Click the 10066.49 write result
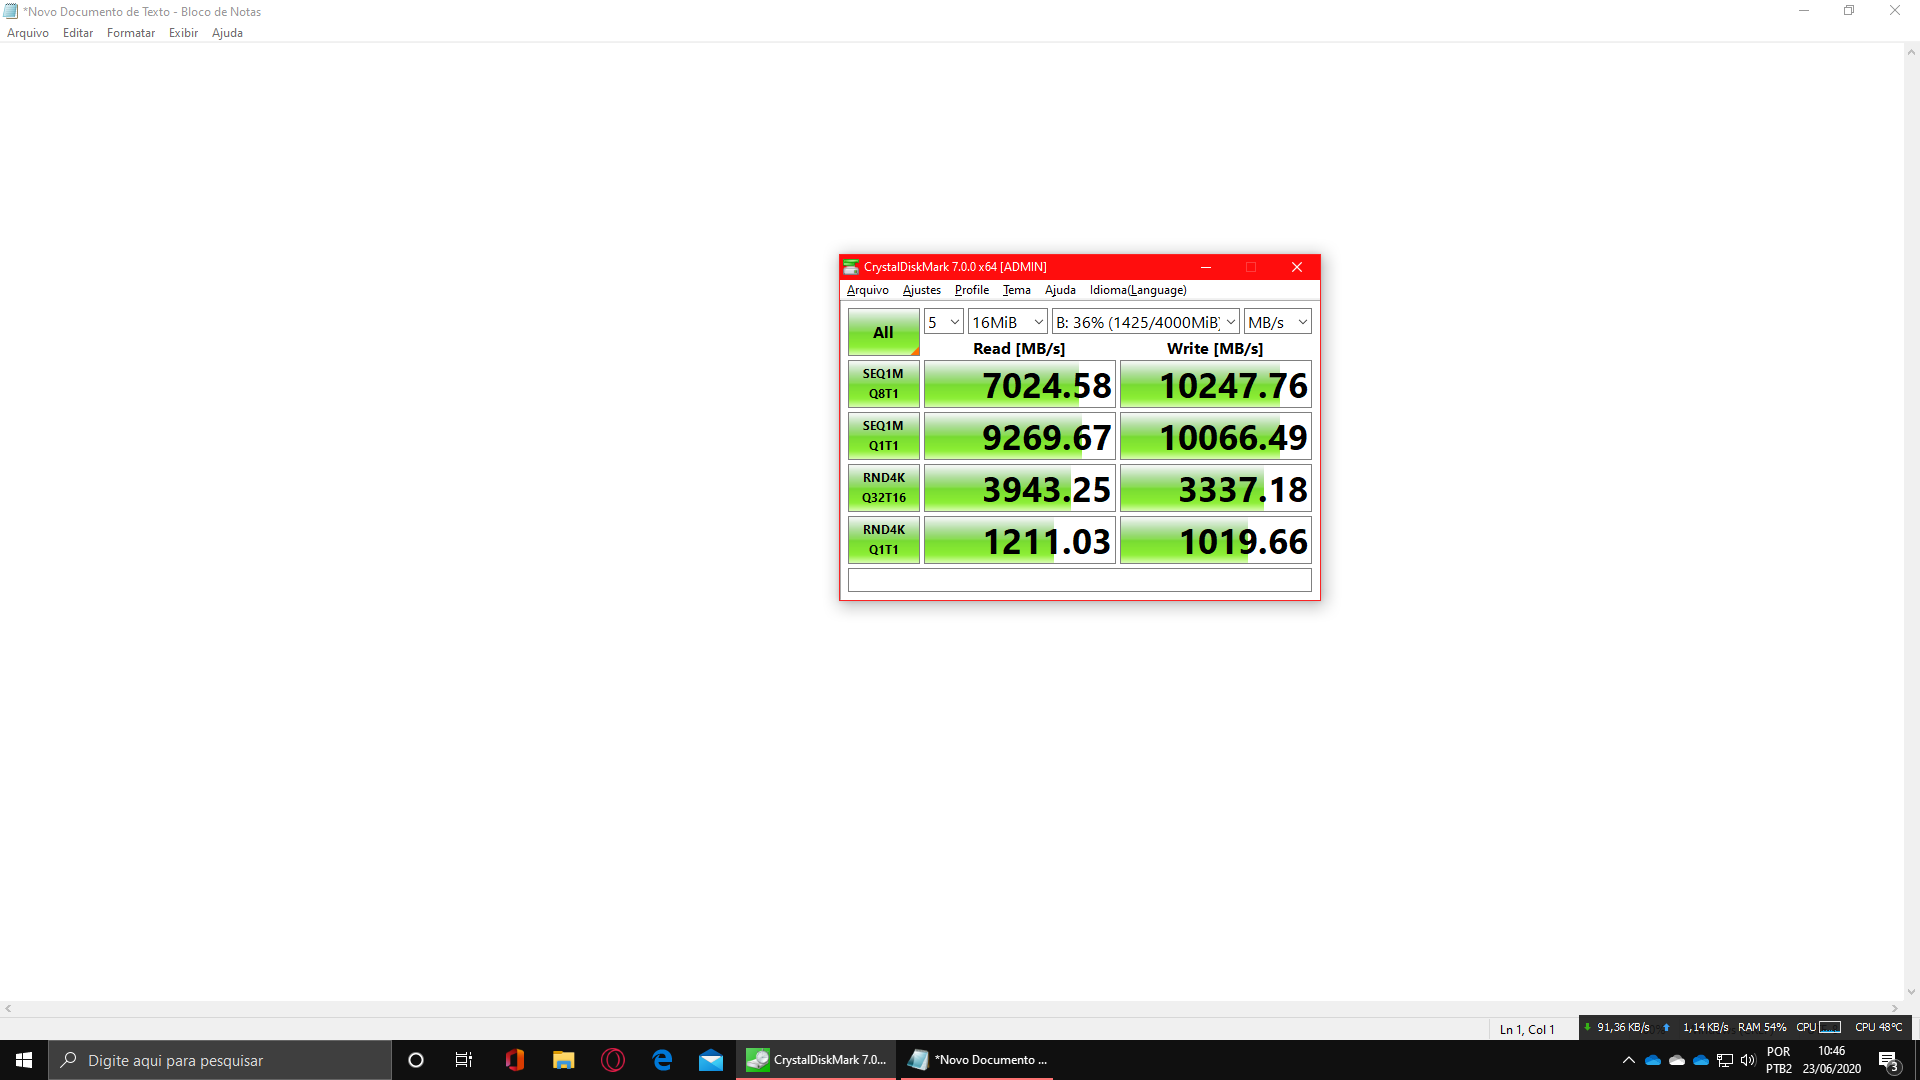This screenshot has height=1080, width=1920. point(1215,437)
